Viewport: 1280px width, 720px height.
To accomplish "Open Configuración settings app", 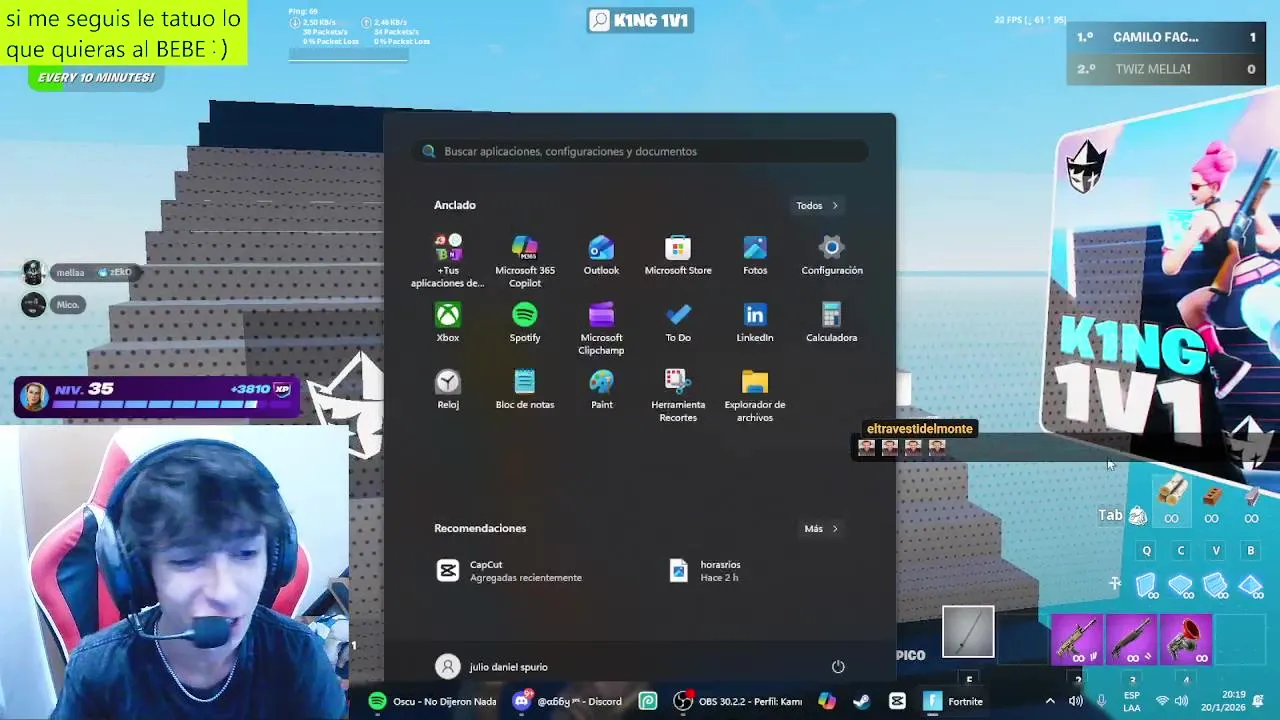I will 832,255.
